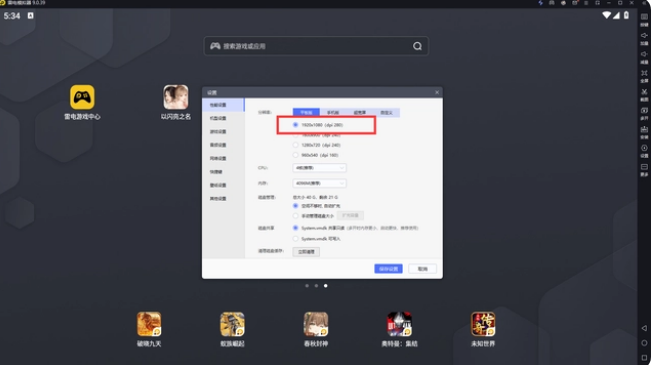Click the blue save settings button
This screenshot has height=365, width=652.
tap(388, 269)
